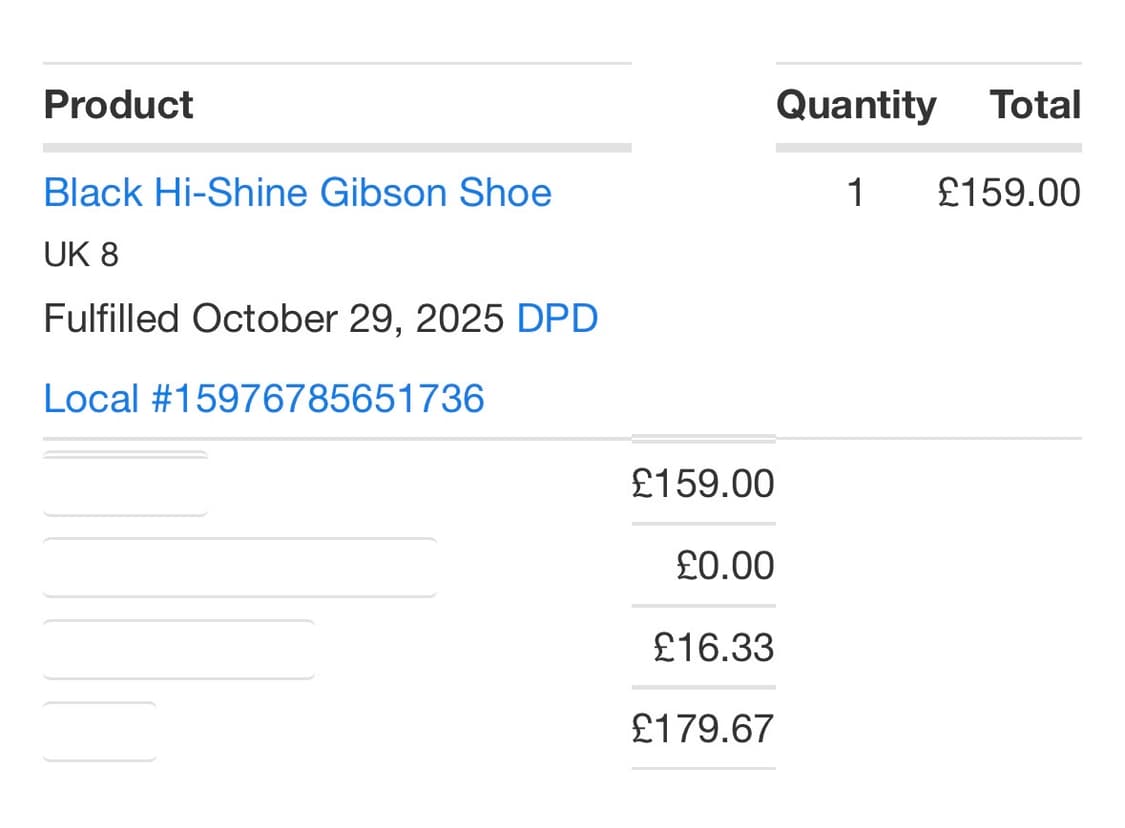Click the blank label box beside £179.67
This screenshot has width=1125, height=828.
[x=99, y=731]
